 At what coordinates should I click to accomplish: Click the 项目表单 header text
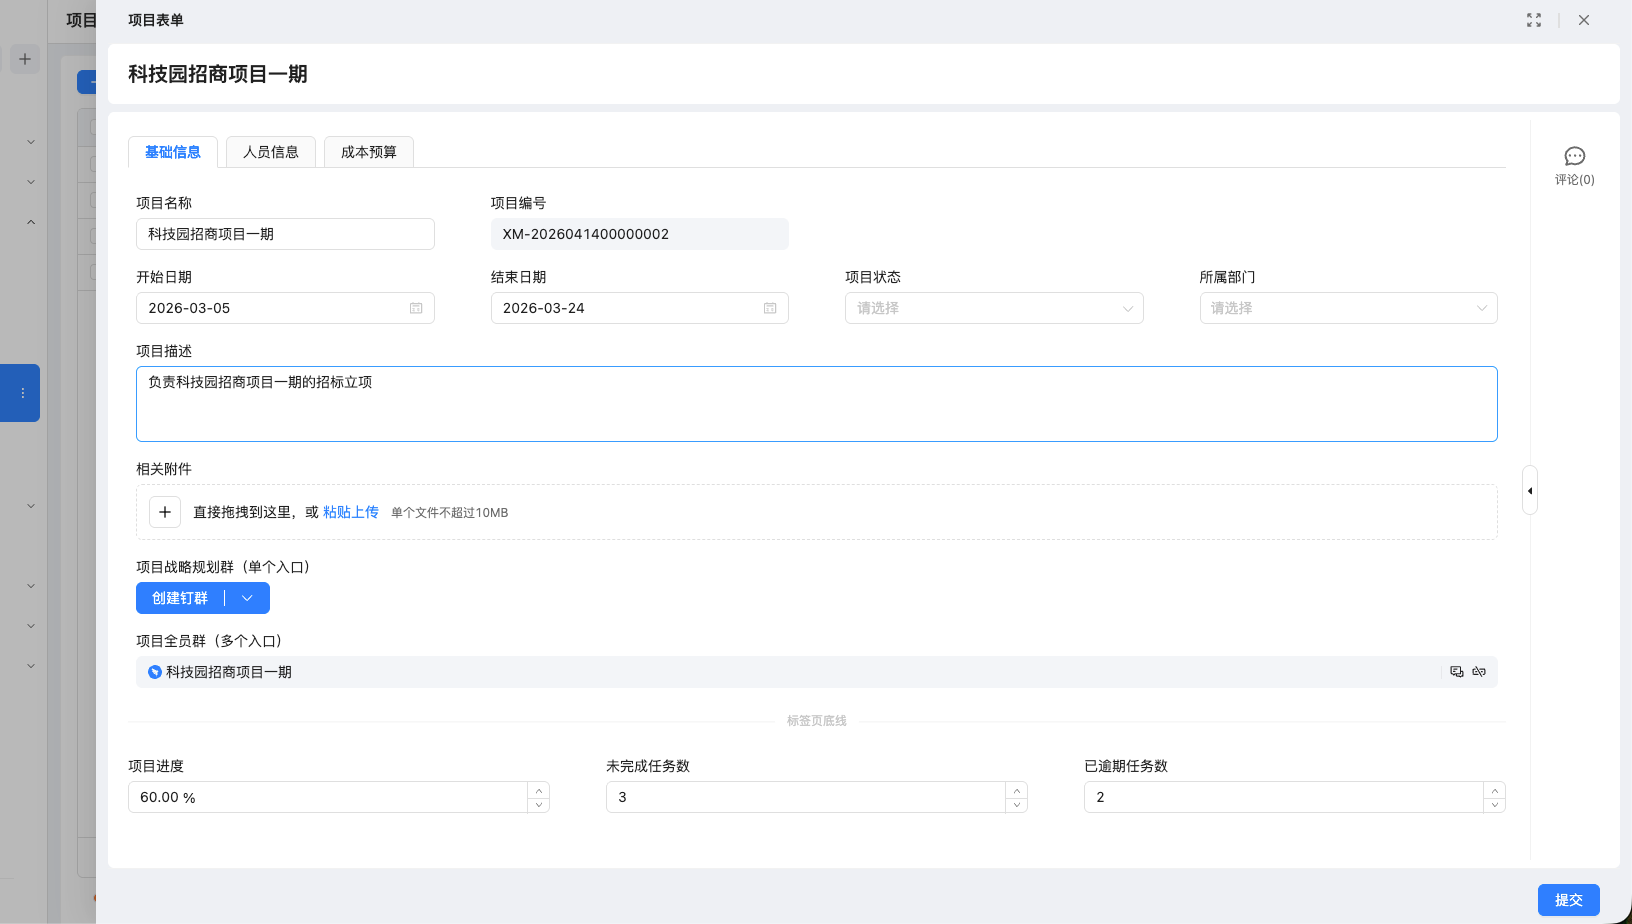click(156, 20)
